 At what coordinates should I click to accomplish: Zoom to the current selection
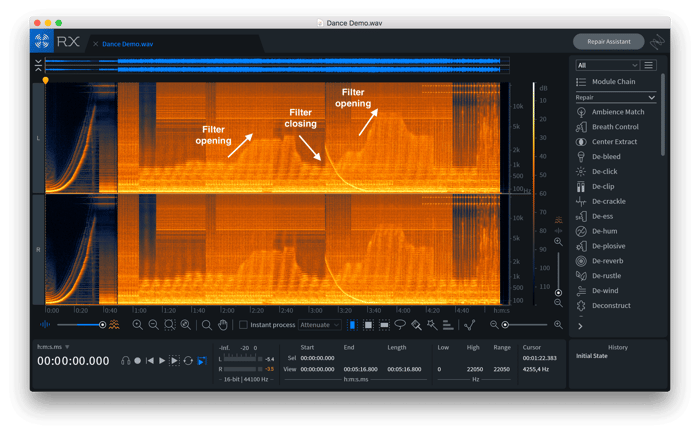pos(170,325)
